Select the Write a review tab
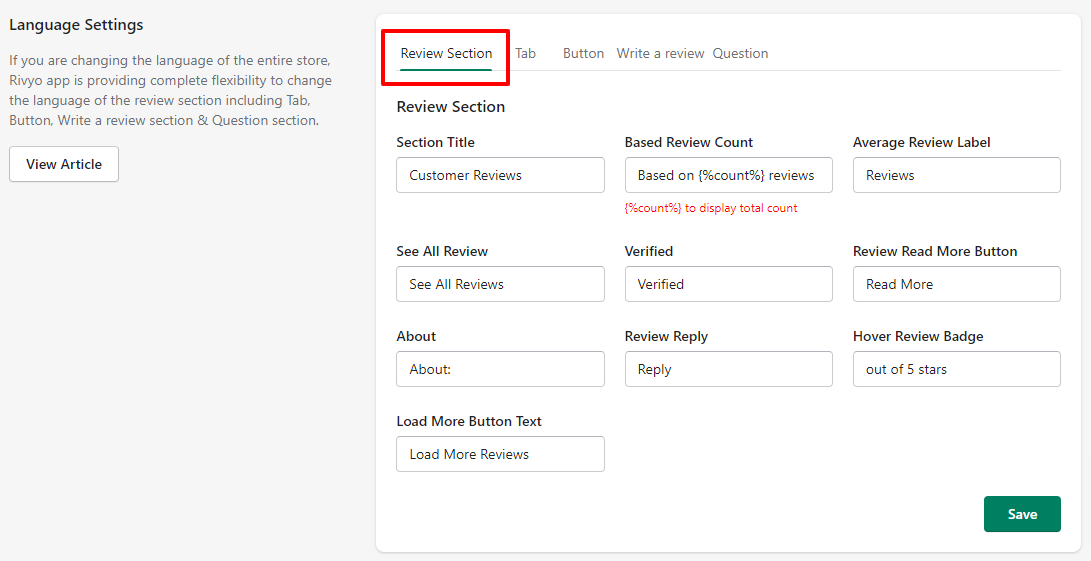The image size is (1091, 561). (x=660, y=54)
